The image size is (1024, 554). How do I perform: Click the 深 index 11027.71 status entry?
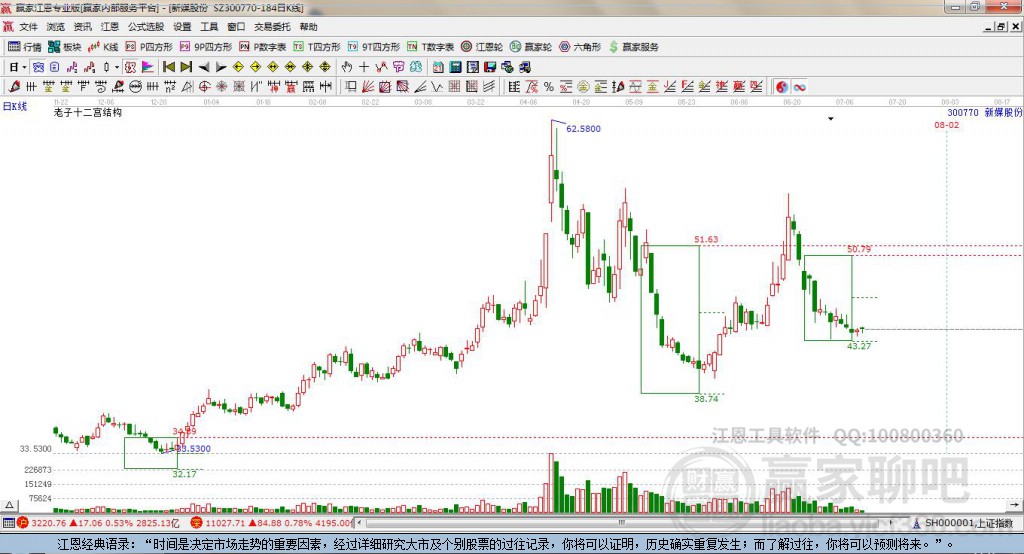[272, 523]
